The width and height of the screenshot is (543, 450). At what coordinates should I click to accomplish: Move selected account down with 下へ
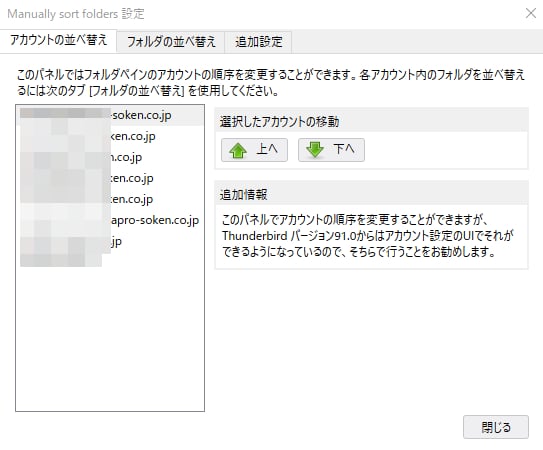[x=331, y=150]
